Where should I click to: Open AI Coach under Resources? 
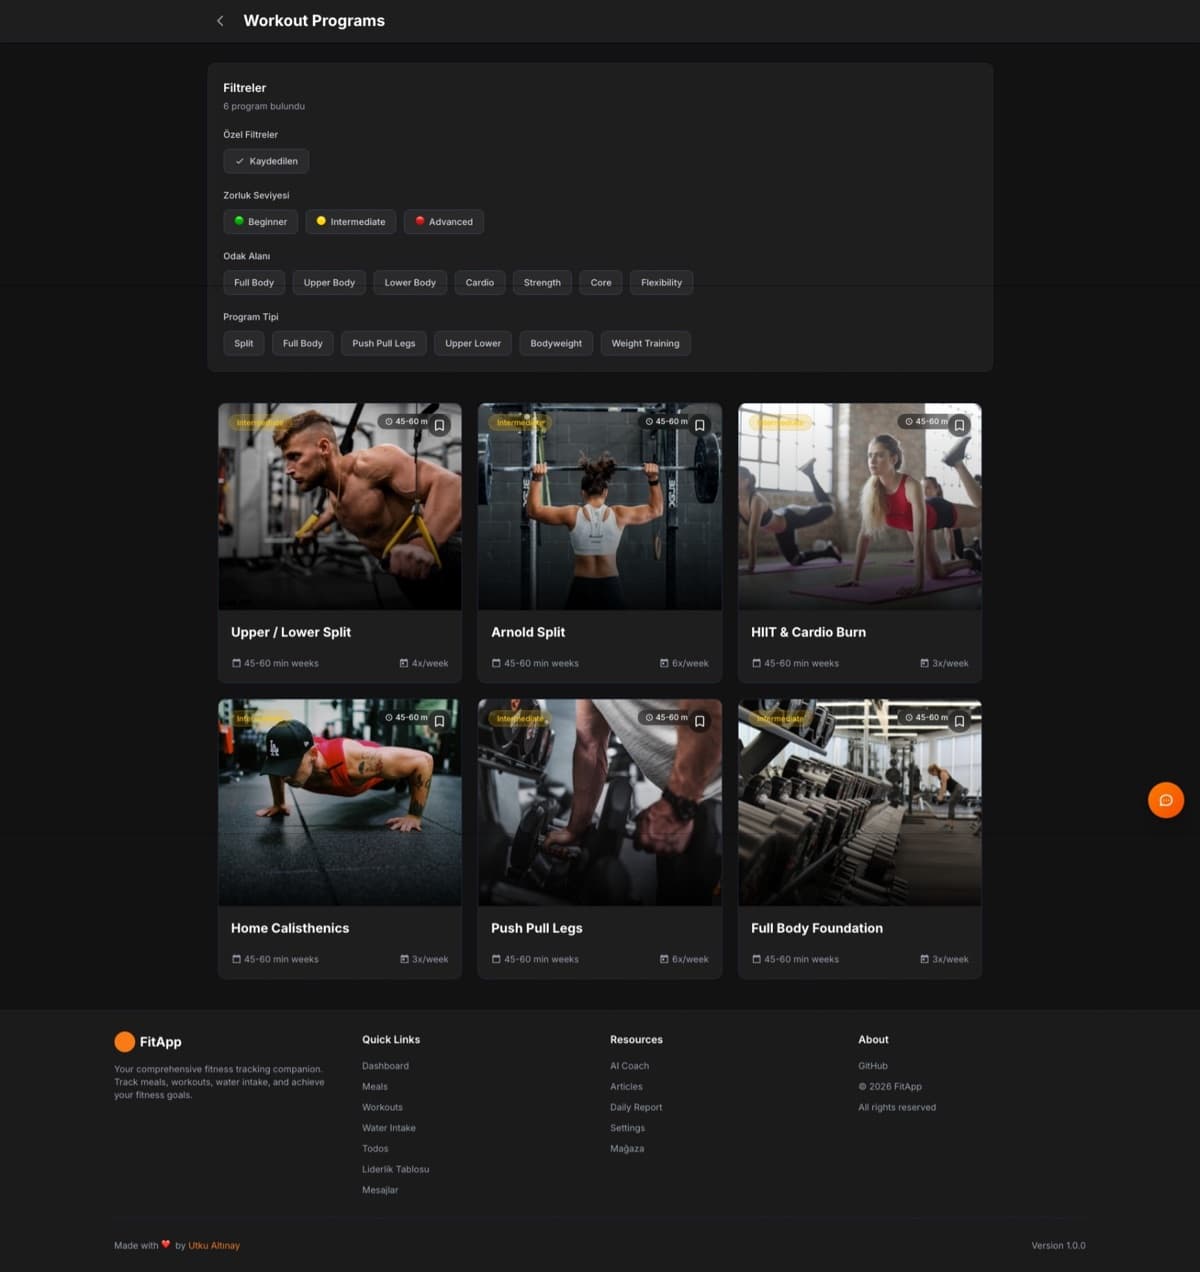(629, 1066)
